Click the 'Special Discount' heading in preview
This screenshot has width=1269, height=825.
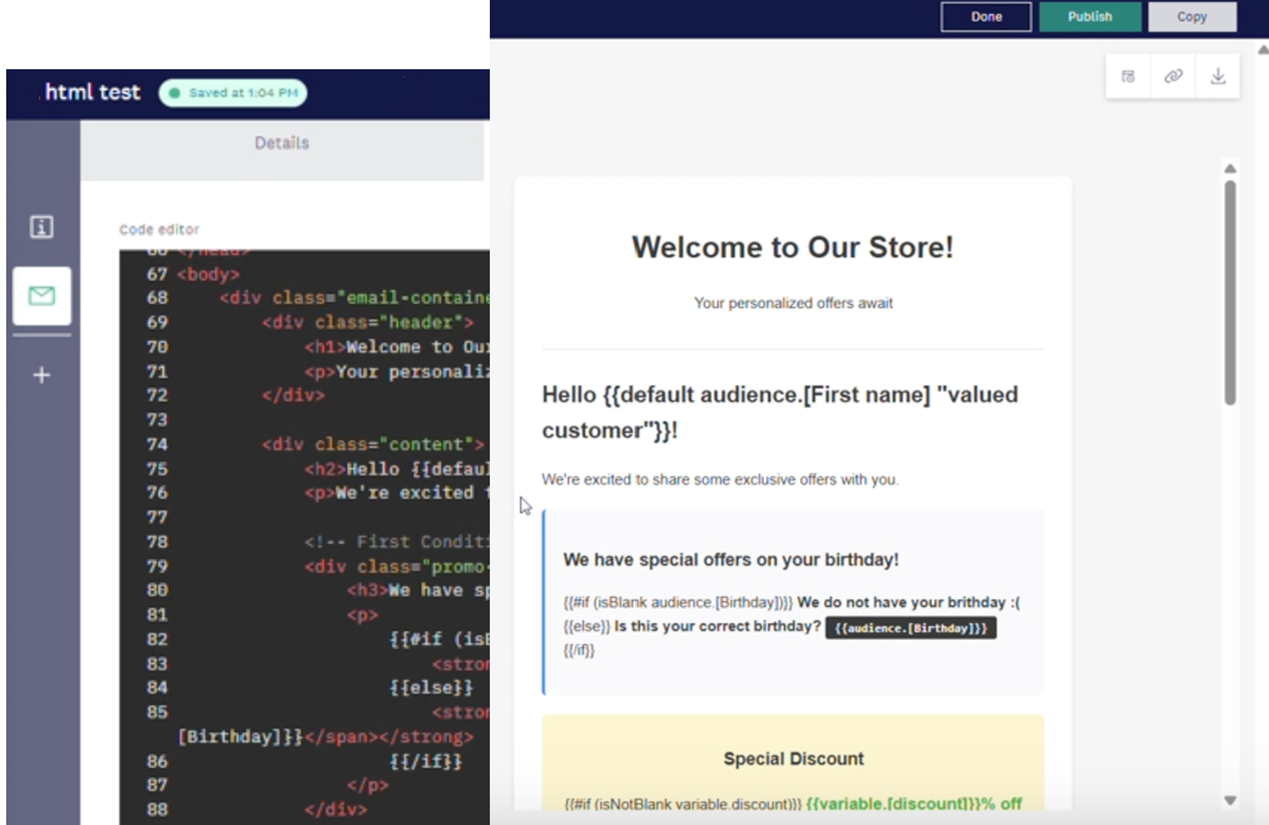[x=793, y=759]
